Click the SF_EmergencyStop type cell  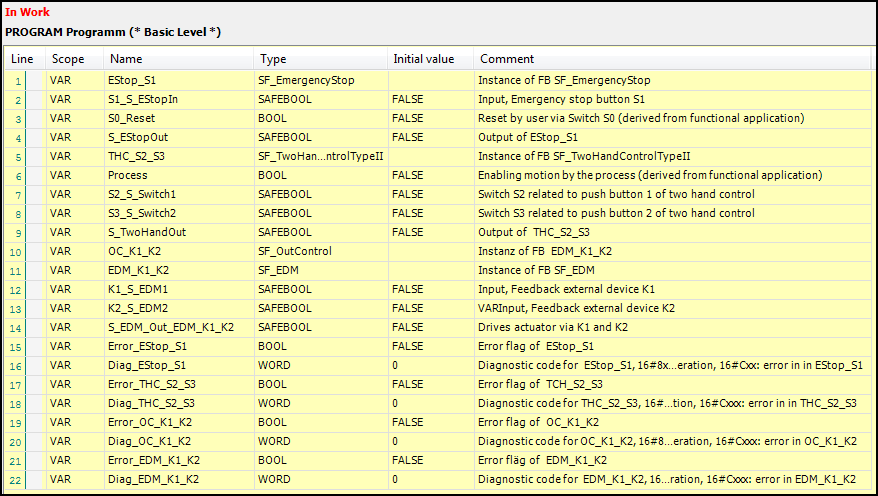click(318, 80)
